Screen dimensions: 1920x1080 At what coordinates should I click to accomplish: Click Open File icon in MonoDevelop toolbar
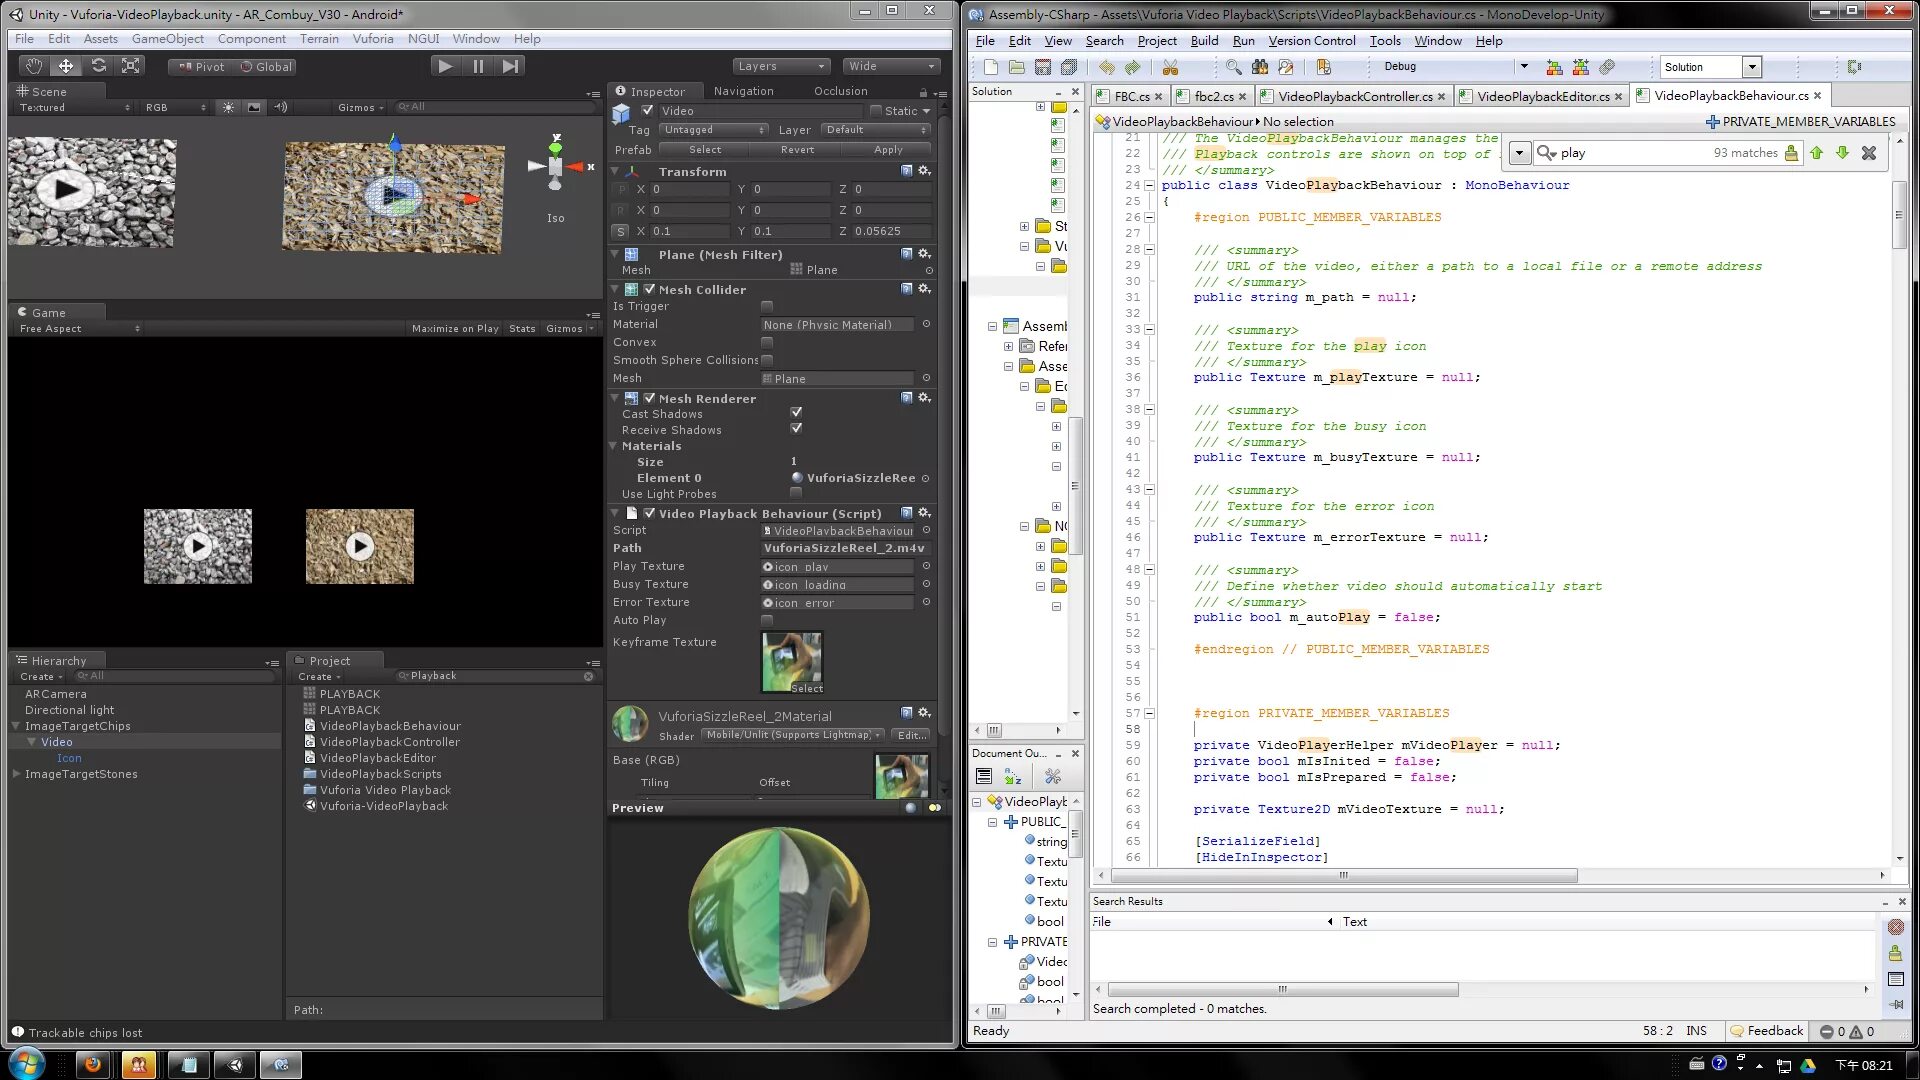tap(1016, 67)
